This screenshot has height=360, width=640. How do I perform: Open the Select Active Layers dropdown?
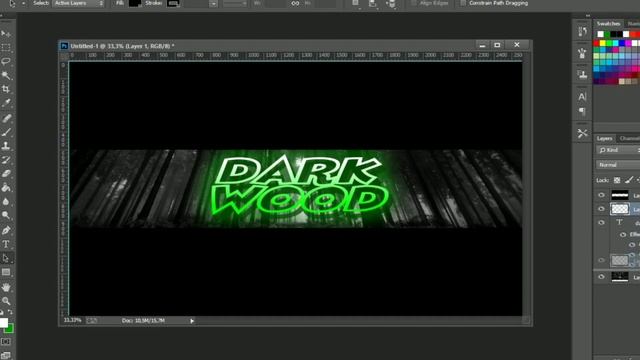(78, 3)
